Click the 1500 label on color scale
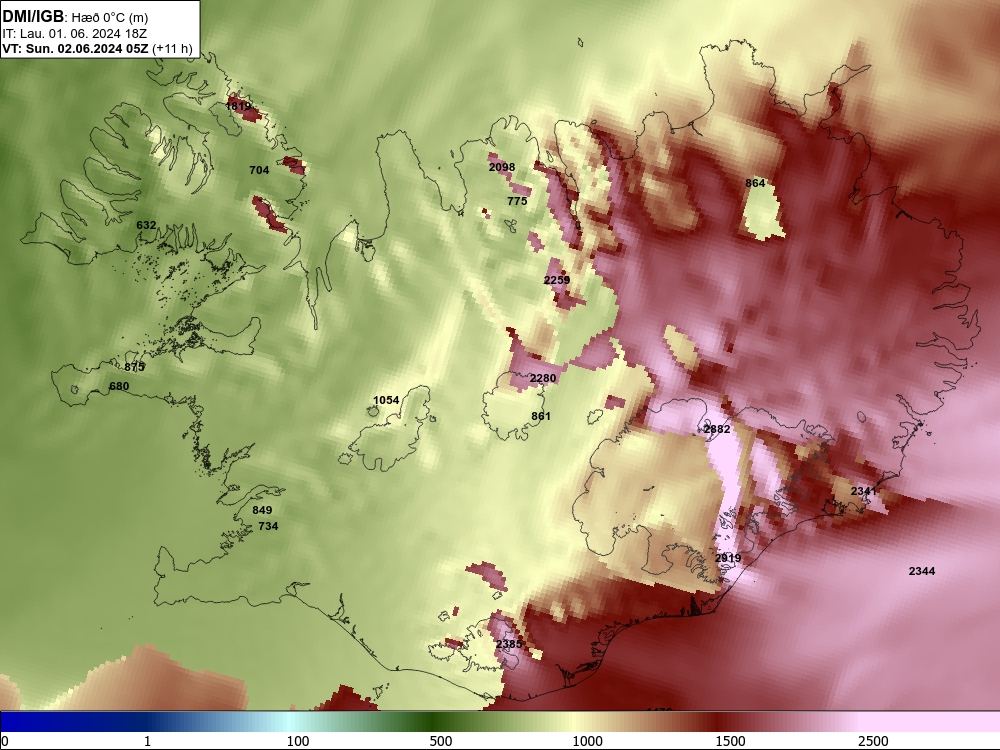1000x750 pixels. tap(730, 741)
